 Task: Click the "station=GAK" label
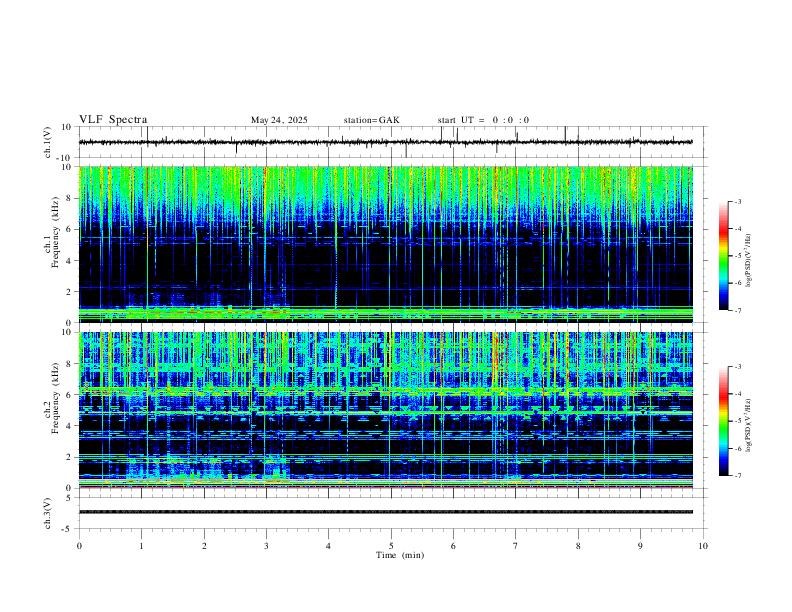(371, 120)
